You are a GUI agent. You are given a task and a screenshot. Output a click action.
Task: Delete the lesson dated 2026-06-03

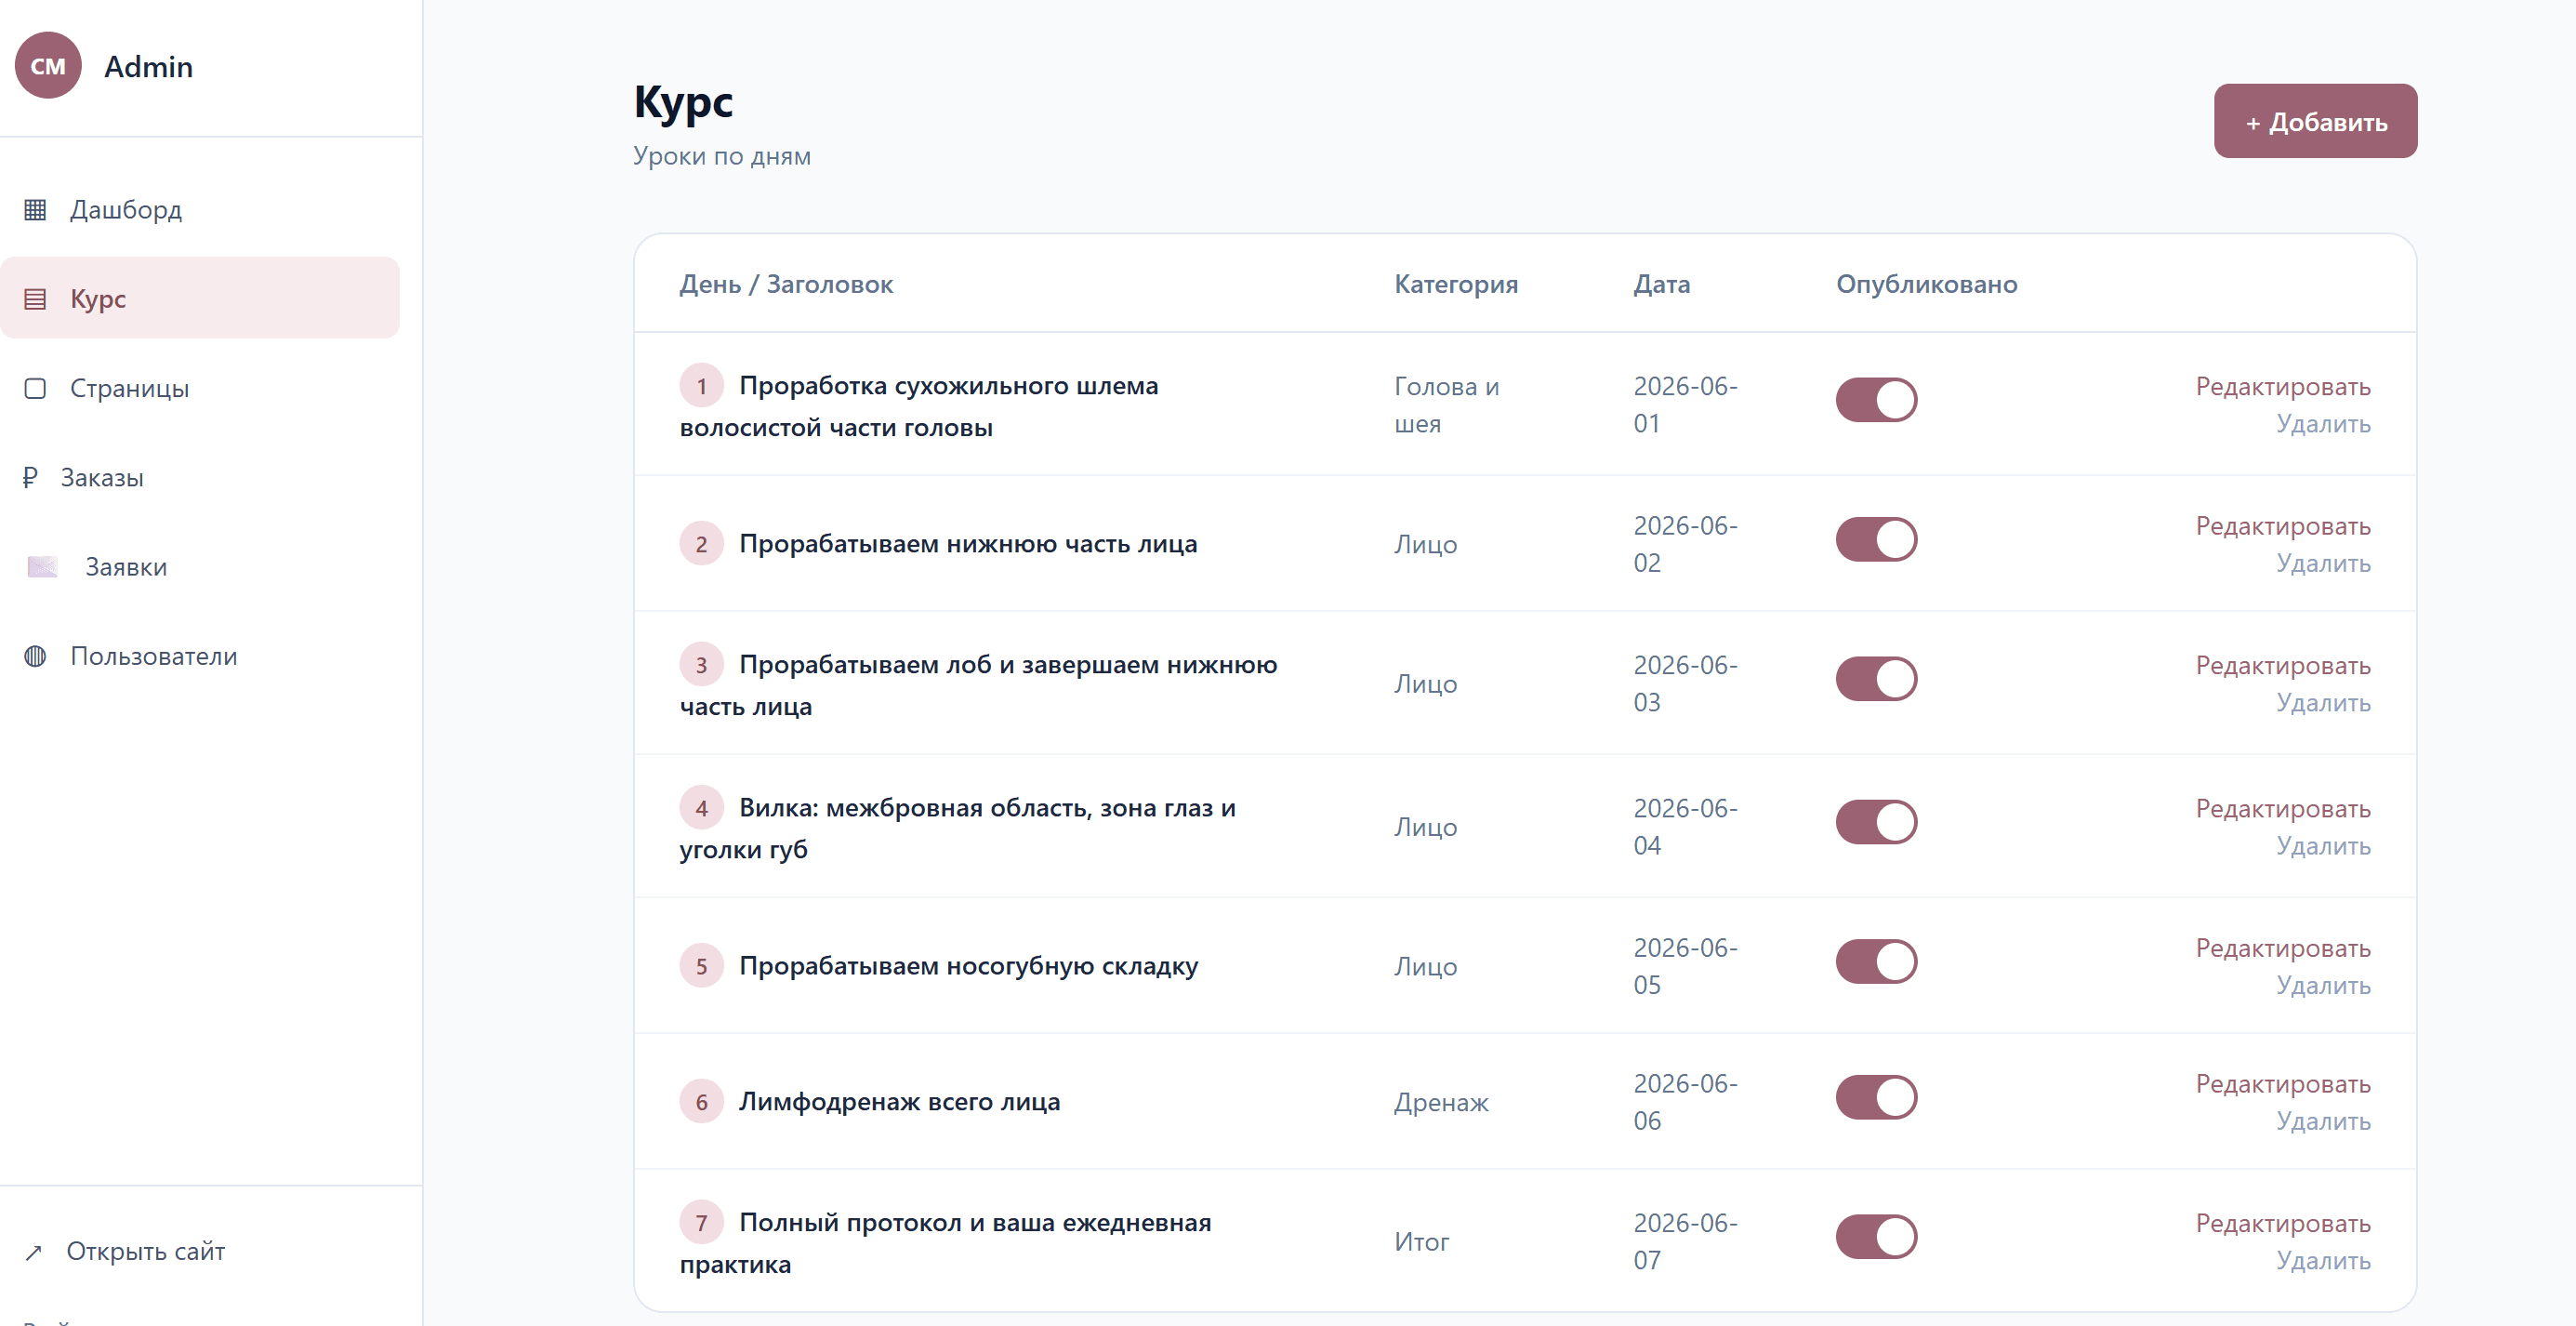[x=2323, y=703]
